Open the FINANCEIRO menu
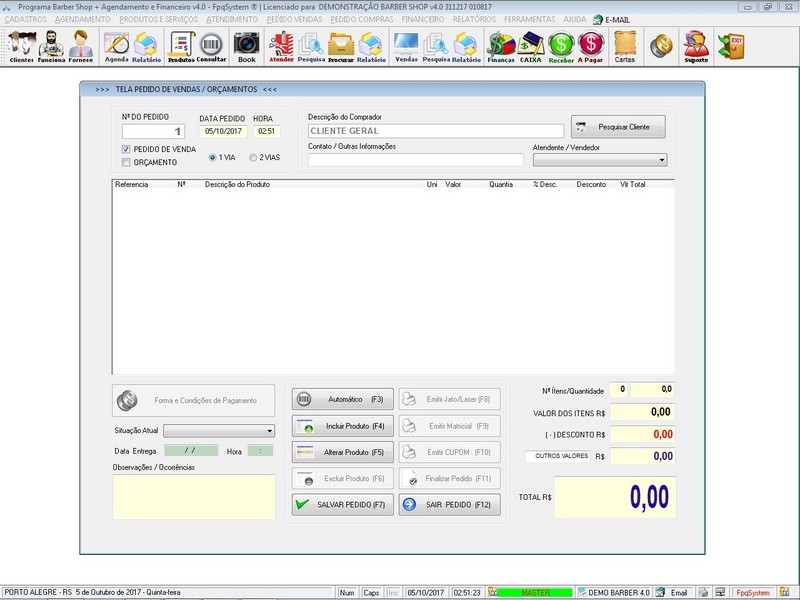Viewport: 800px width, 600px height. click(423, 19)
